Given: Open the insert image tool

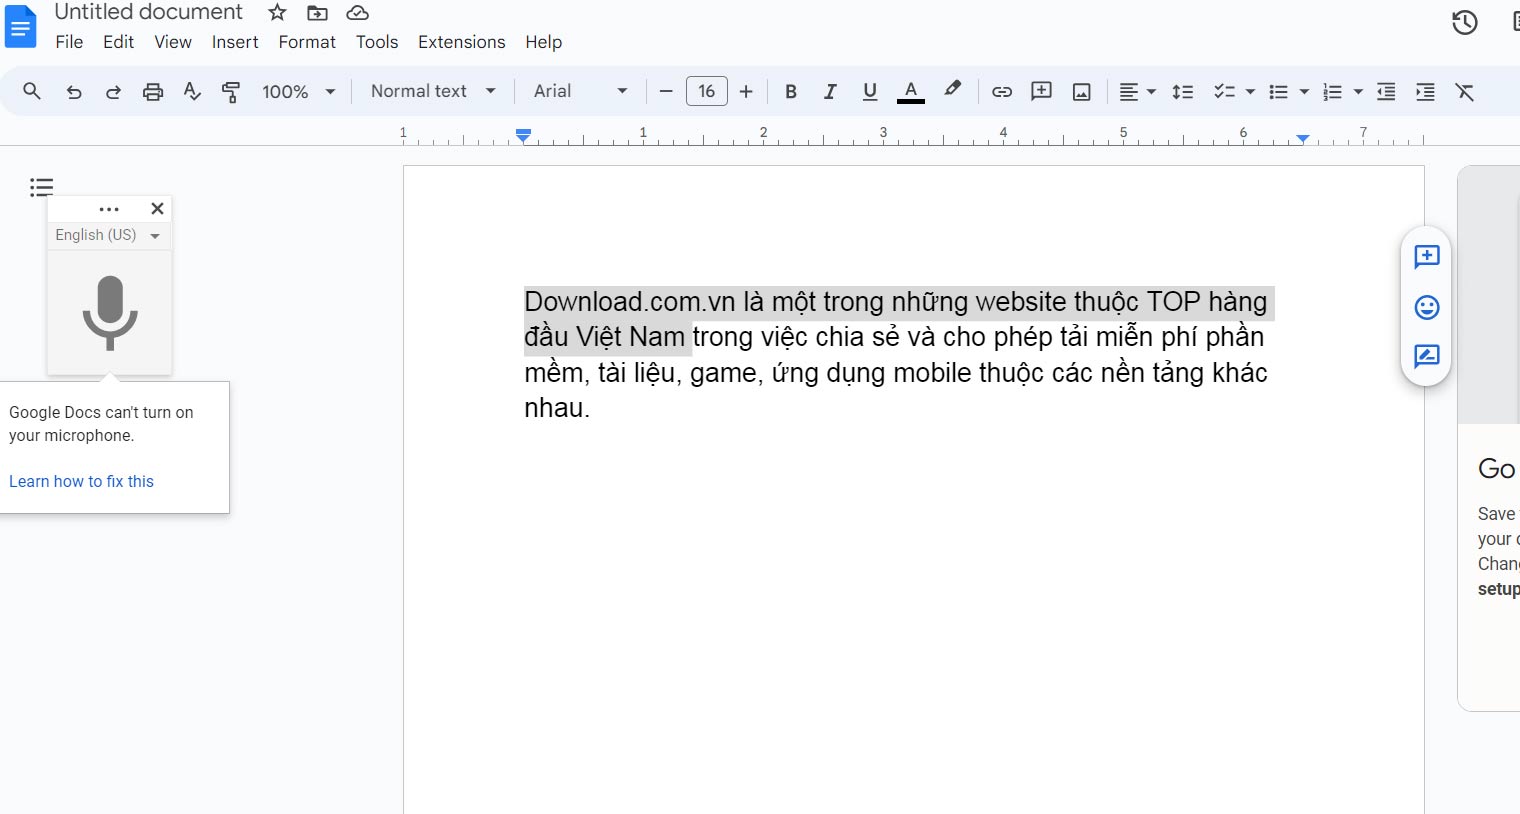Looking at the screenshot, I should pos(1080,91).
